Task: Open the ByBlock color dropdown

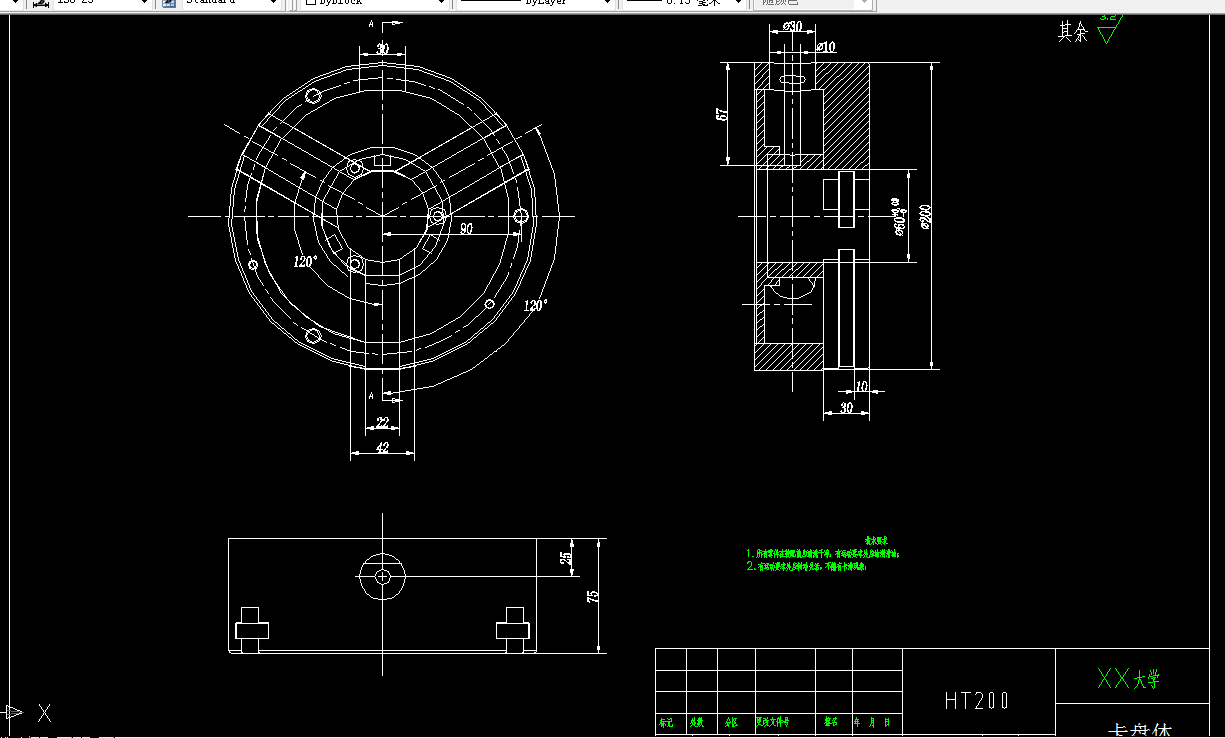Action: (374, 3)
